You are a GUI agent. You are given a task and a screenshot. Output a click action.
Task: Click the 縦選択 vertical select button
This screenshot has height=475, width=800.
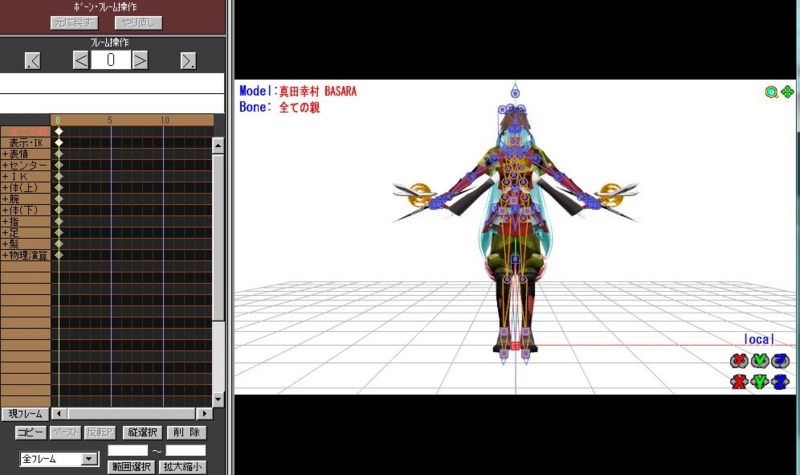tap(142, 433)
